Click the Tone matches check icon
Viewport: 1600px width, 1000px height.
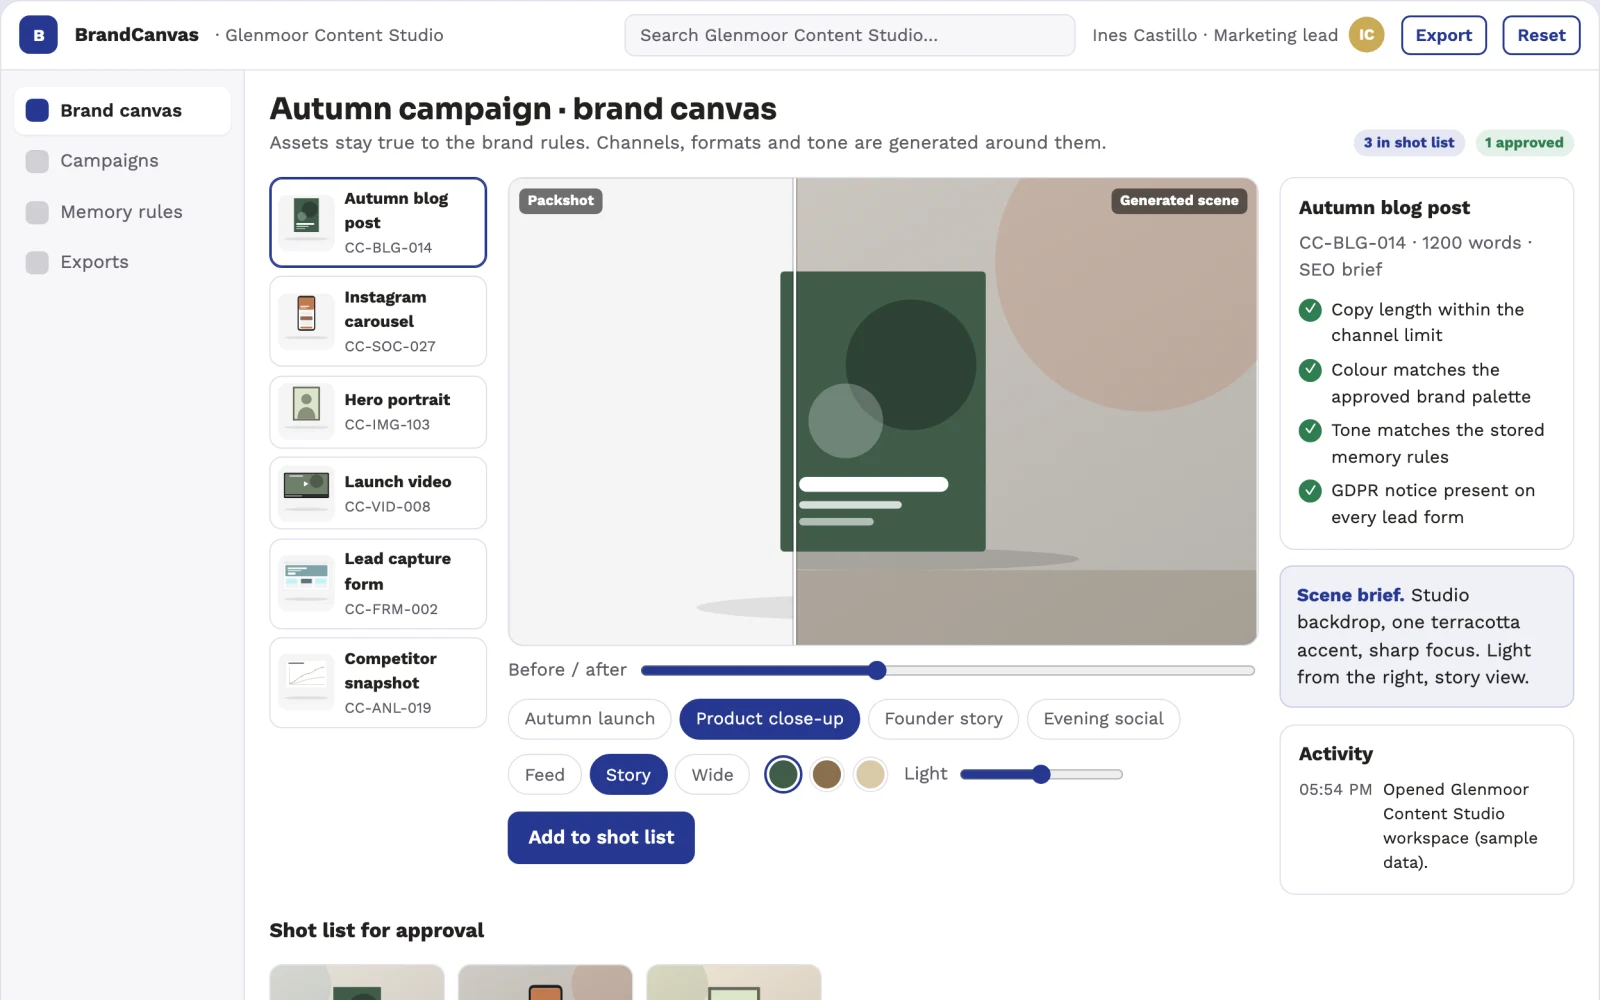click(x=1310, y=430)
